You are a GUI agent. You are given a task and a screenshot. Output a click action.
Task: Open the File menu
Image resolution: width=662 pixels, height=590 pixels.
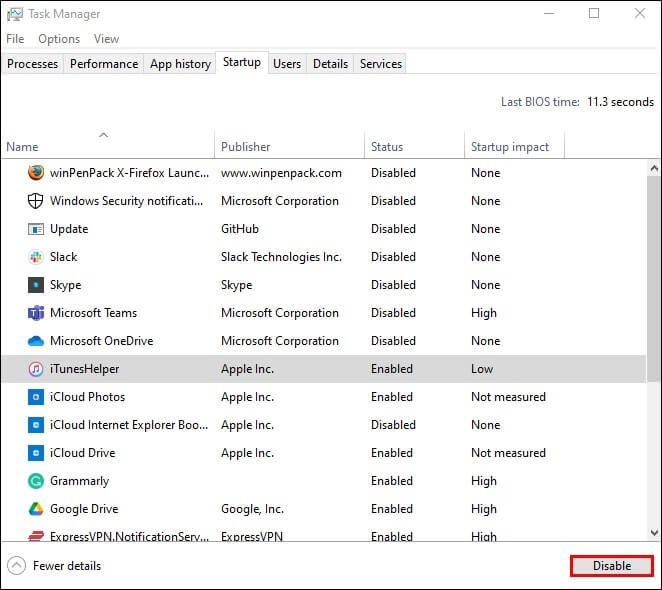coord(15,39)
